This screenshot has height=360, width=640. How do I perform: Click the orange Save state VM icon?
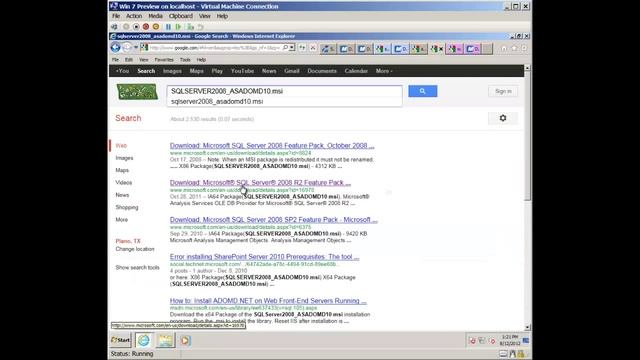pos(156,27)
